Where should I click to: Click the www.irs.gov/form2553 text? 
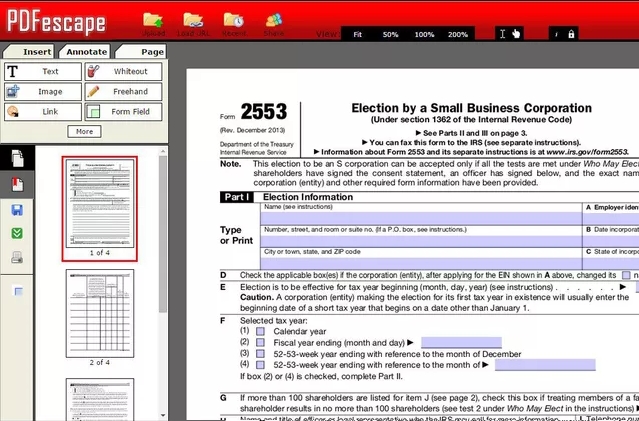pyautogui.click(x=587, y=152)
